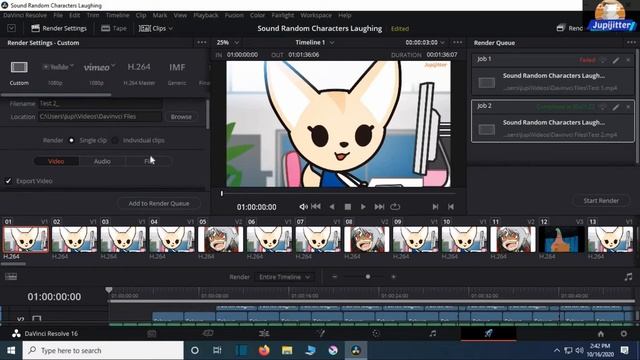This screenshot has width=640, height=360.
Task: Open Render Settings panel options menu
Action: 202,42
